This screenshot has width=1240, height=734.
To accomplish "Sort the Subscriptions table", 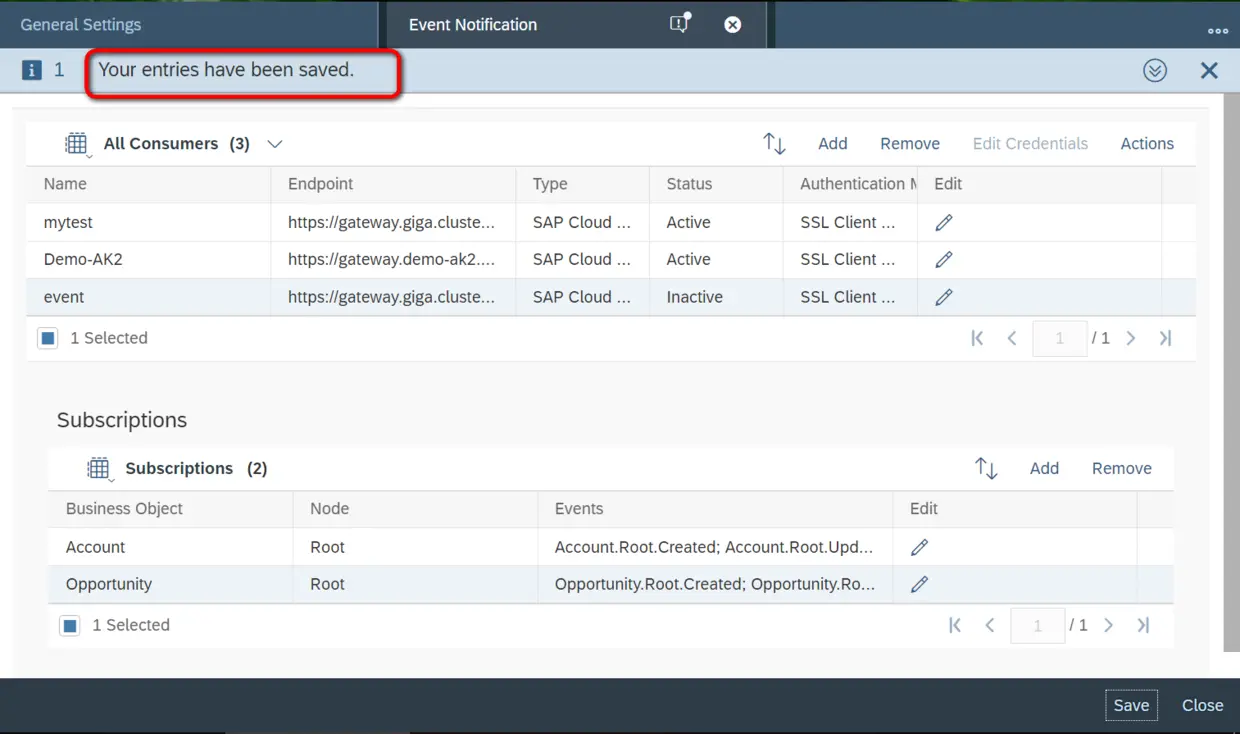I will [986, 468].
